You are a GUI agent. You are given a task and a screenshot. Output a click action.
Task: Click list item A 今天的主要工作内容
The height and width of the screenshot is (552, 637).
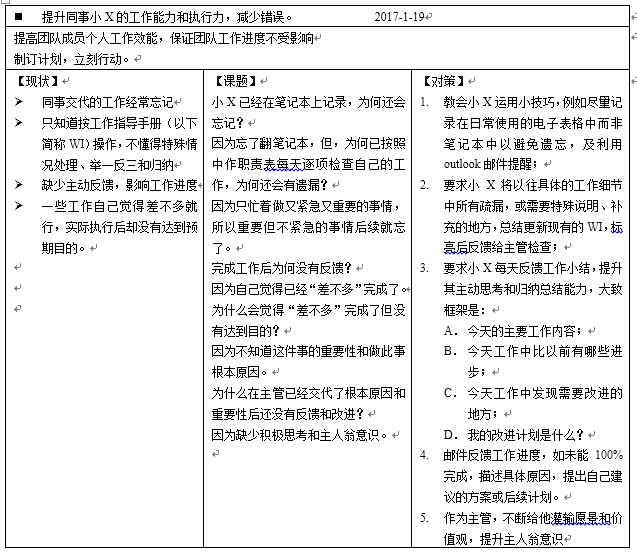click(525, 331)
